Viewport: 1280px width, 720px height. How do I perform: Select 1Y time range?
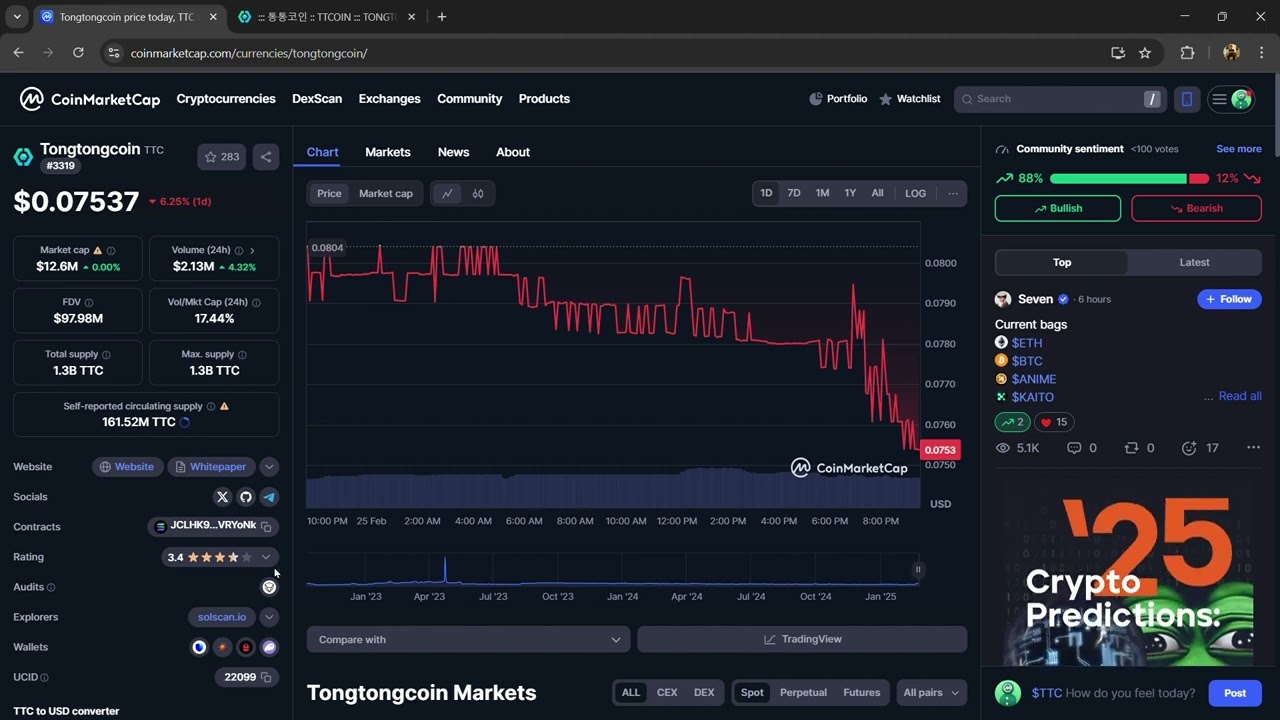(850, 193)
